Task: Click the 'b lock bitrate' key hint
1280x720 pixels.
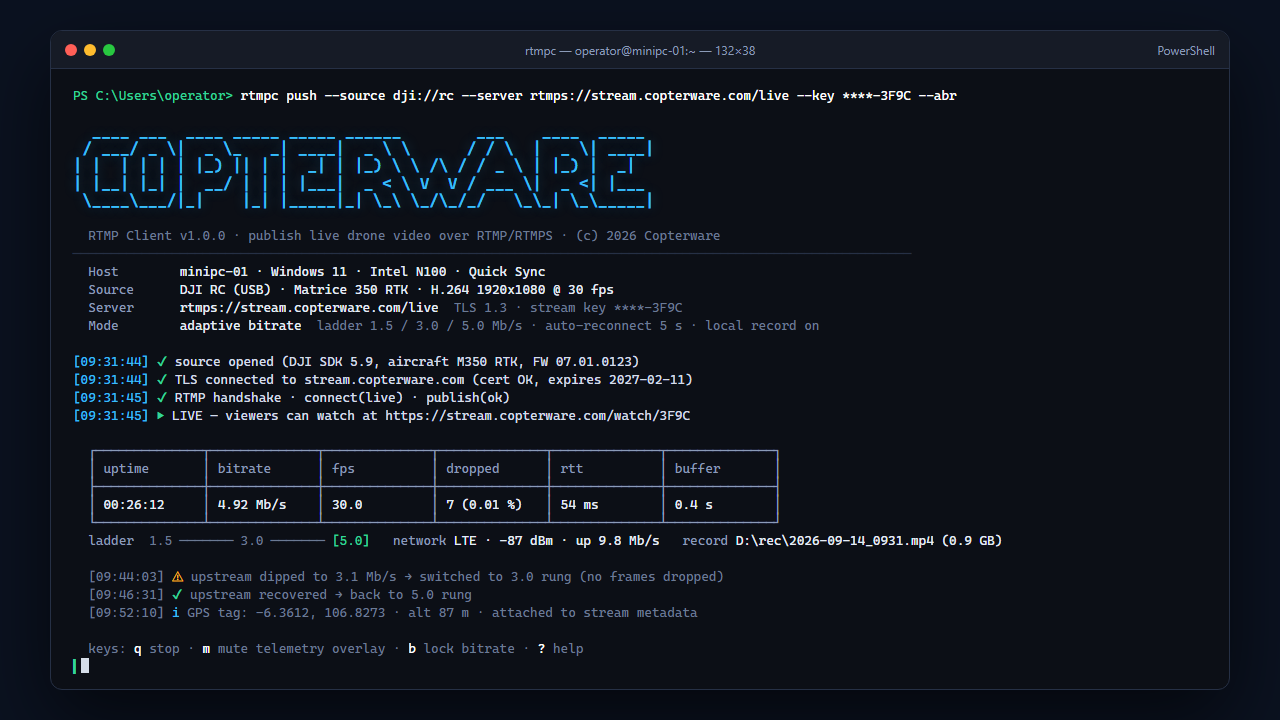Action: [x=461, y=649]
